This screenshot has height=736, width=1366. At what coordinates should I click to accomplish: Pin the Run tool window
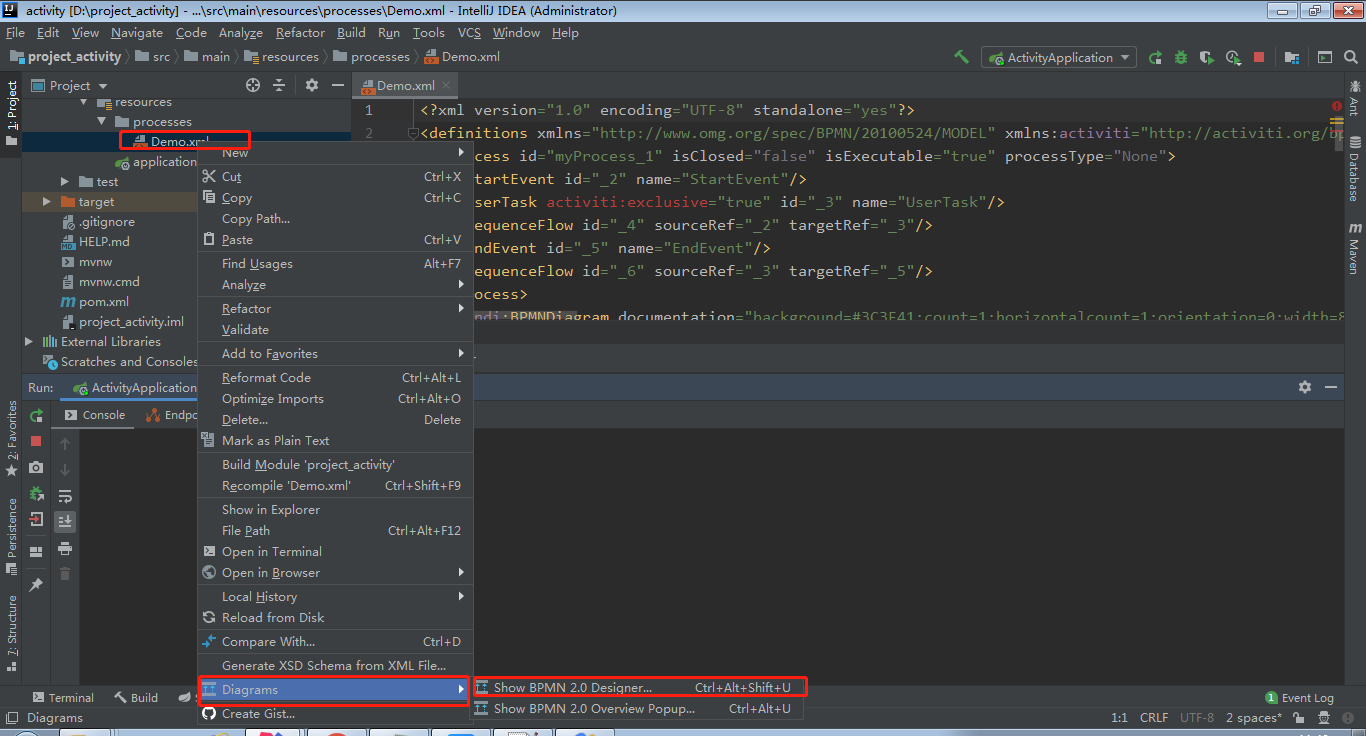click(x=36, y=585)
